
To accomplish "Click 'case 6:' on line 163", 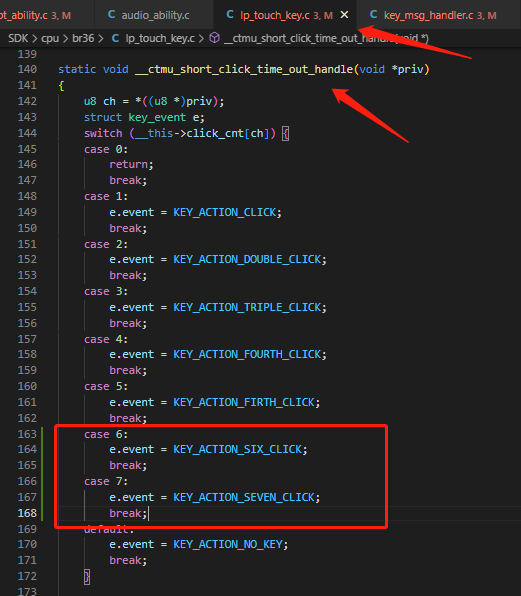I will [106, 434].
